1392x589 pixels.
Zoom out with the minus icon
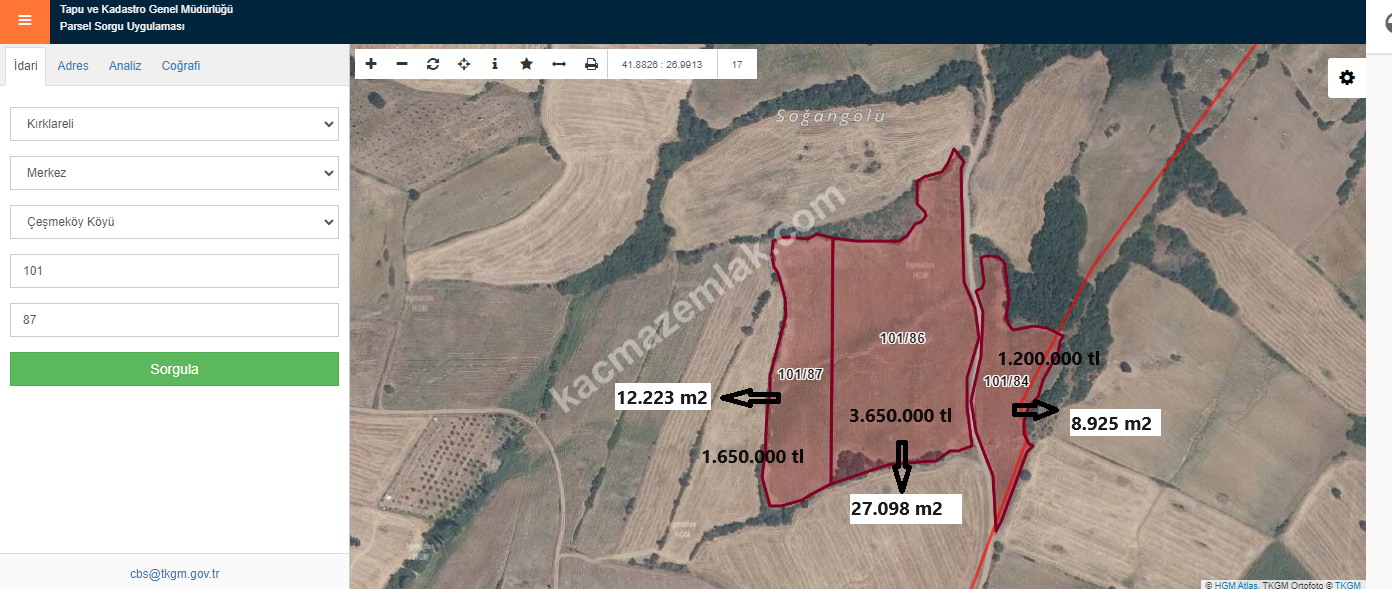click(402, 64)
